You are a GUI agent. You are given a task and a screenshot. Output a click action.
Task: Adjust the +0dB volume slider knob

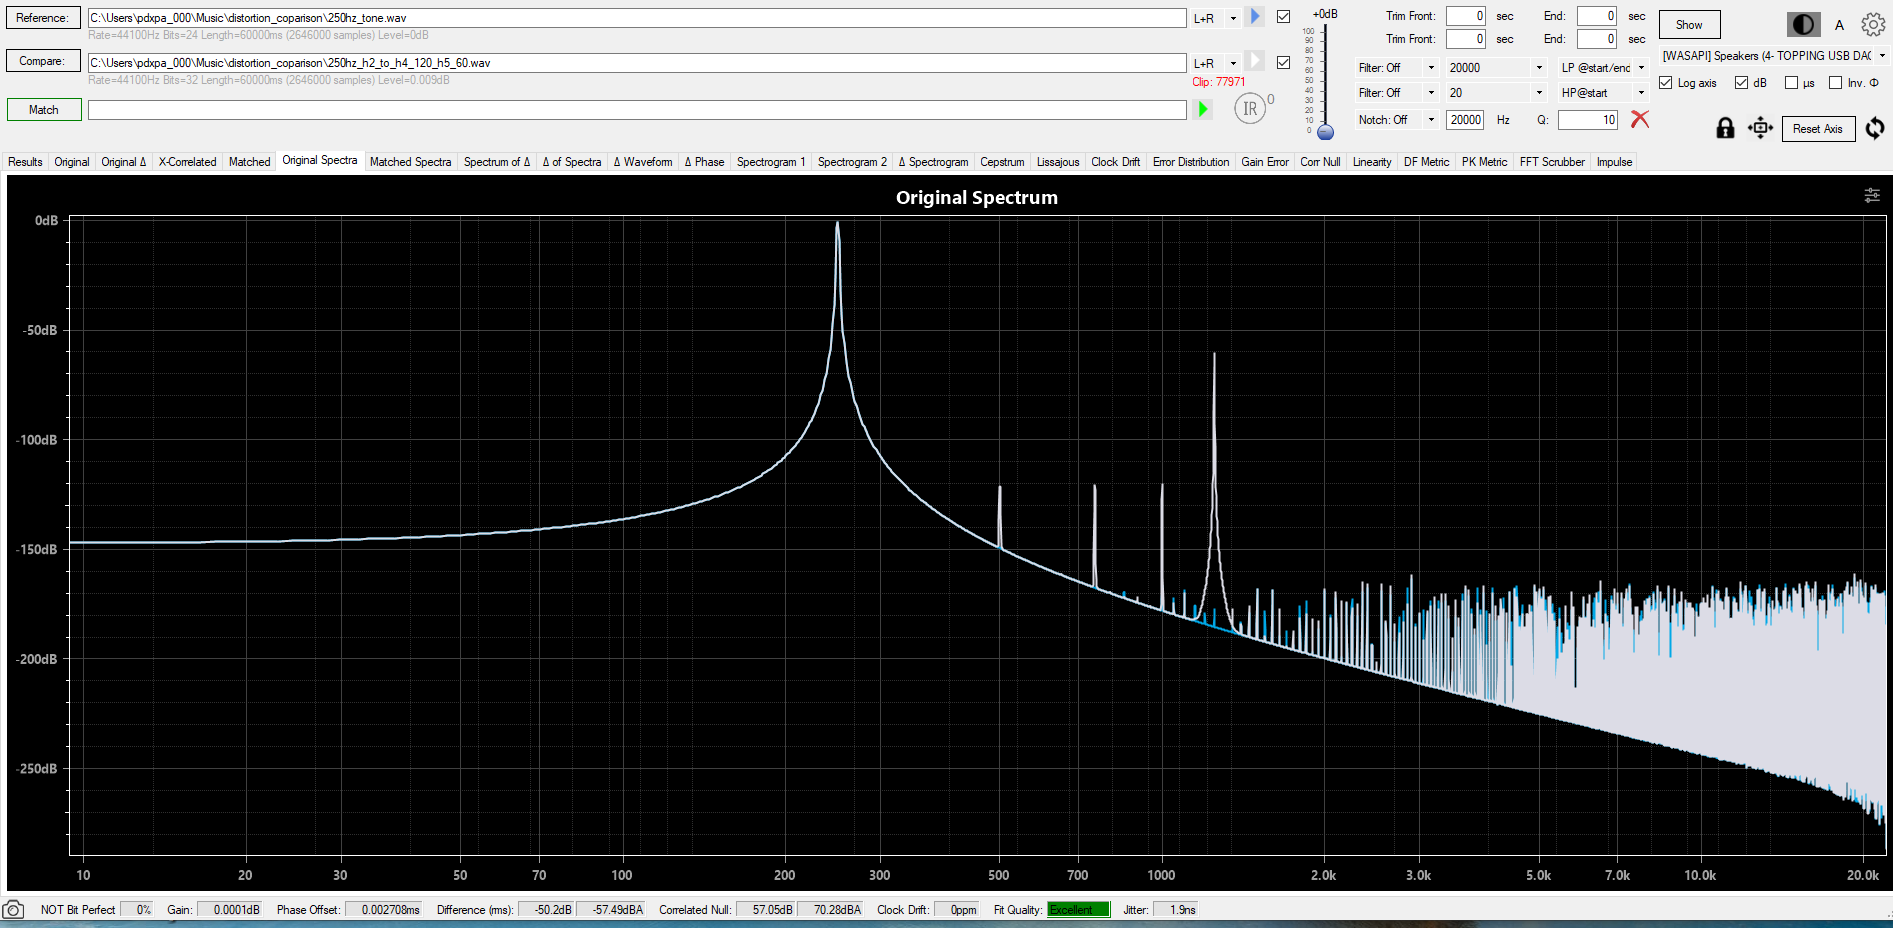[1325, 132]
